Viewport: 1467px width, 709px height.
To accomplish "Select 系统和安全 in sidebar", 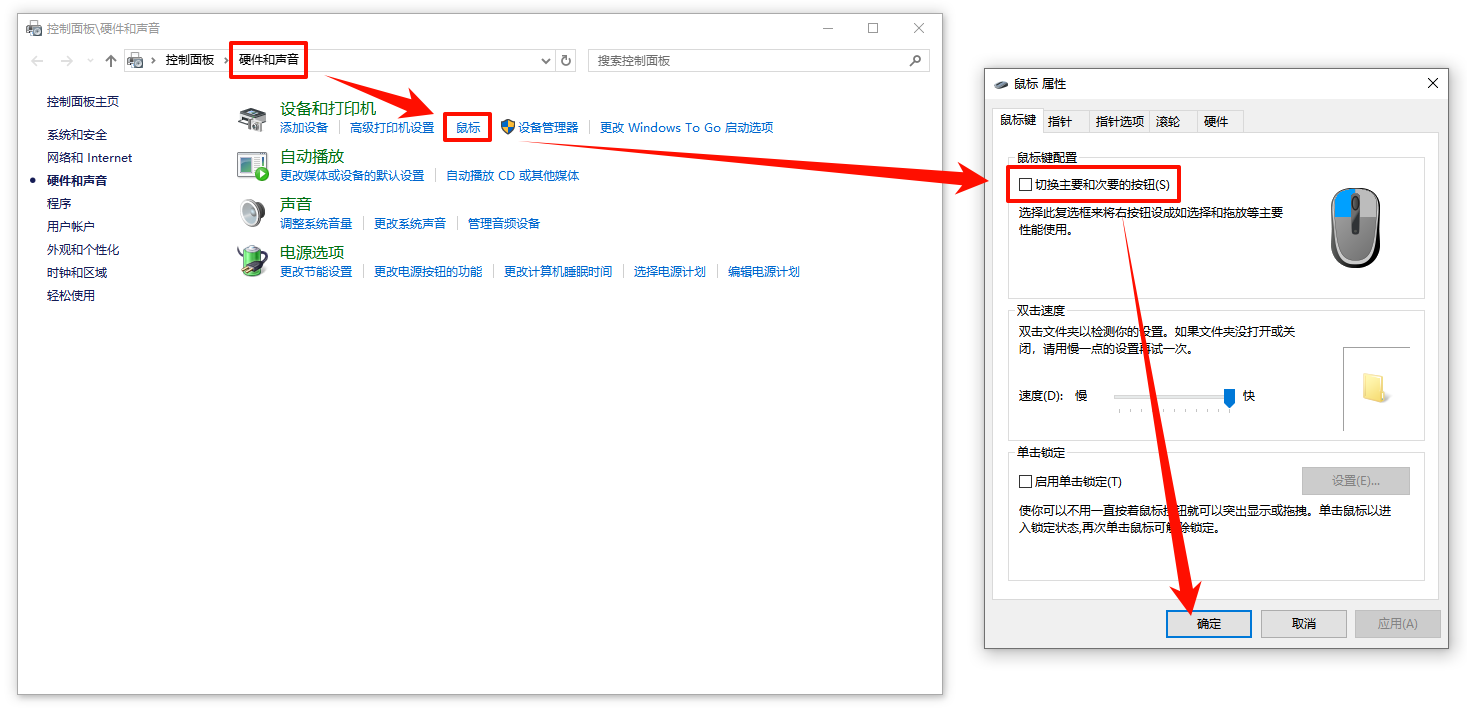I will 77,135.
